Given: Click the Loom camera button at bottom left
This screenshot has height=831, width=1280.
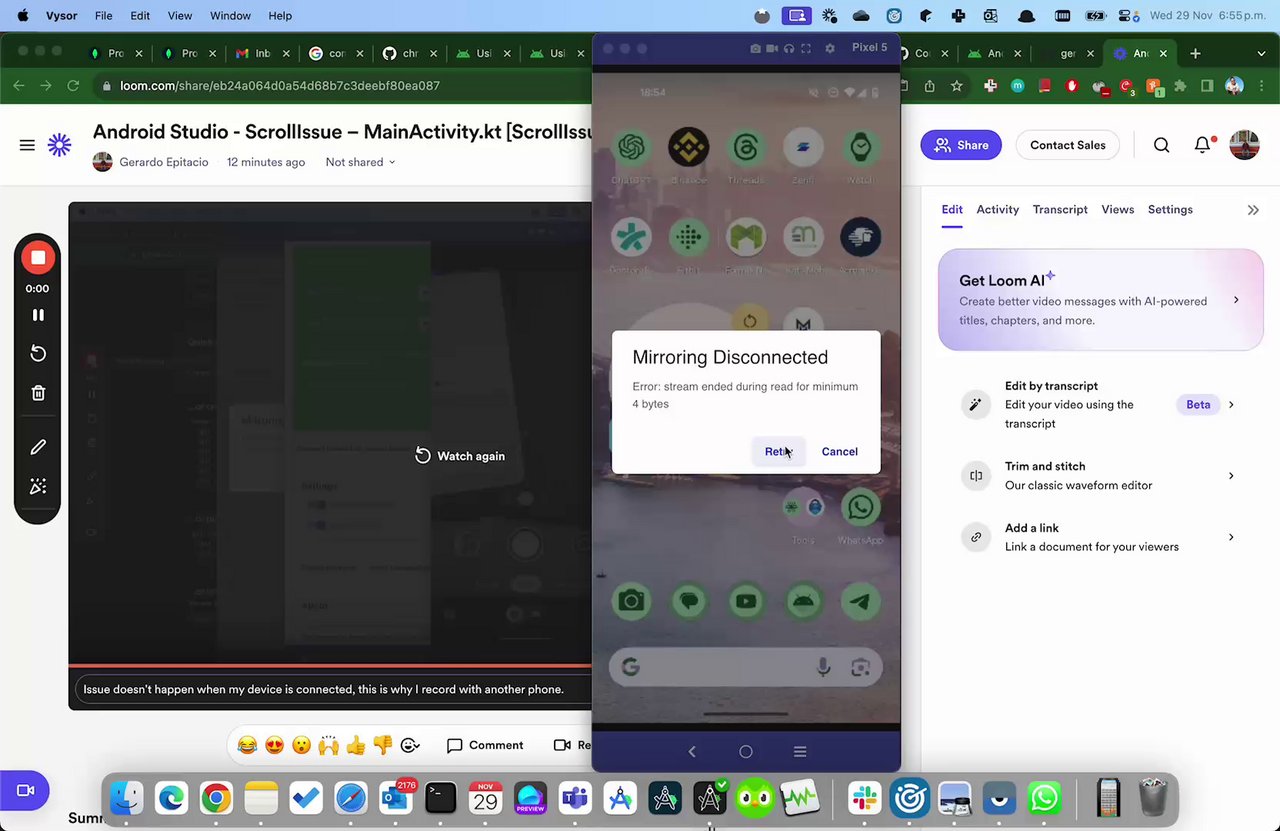Looking at the screenshot, I should point(25,790).
